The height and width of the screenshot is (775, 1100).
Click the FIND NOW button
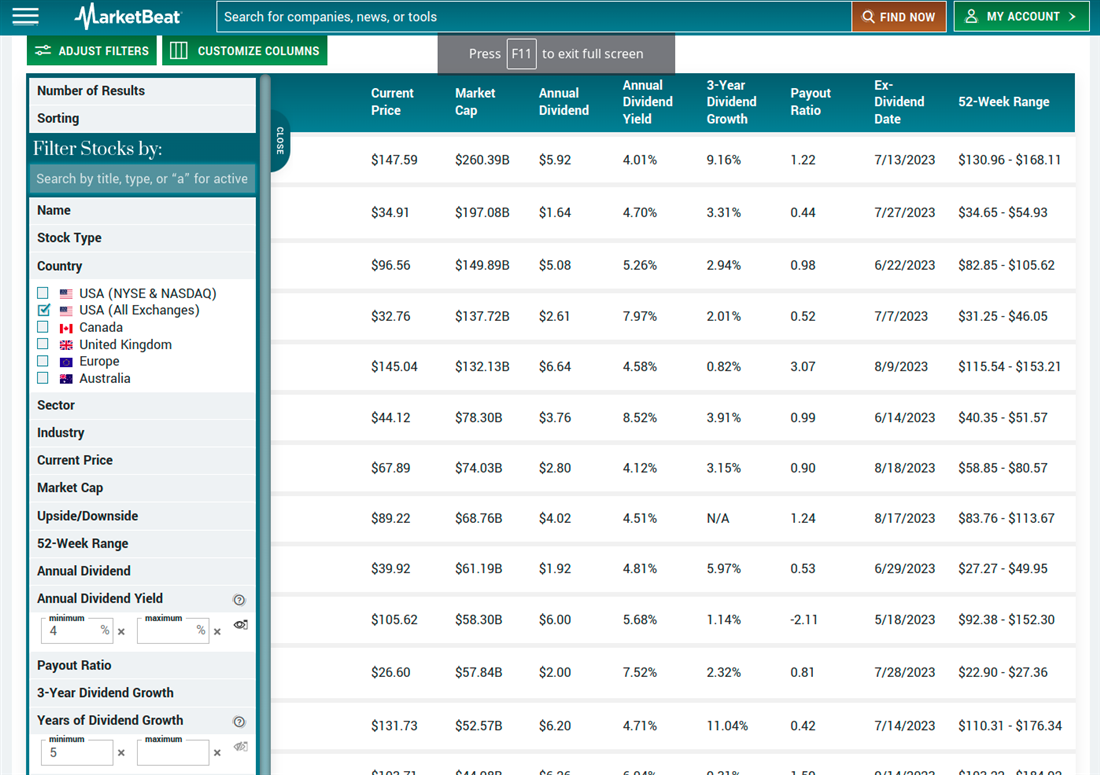point(898,16)
